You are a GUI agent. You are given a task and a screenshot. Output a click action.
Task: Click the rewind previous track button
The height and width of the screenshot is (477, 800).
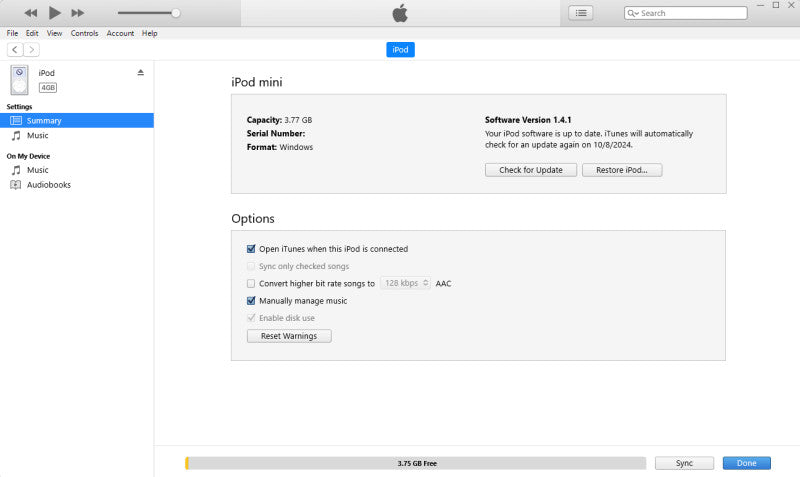31,13
